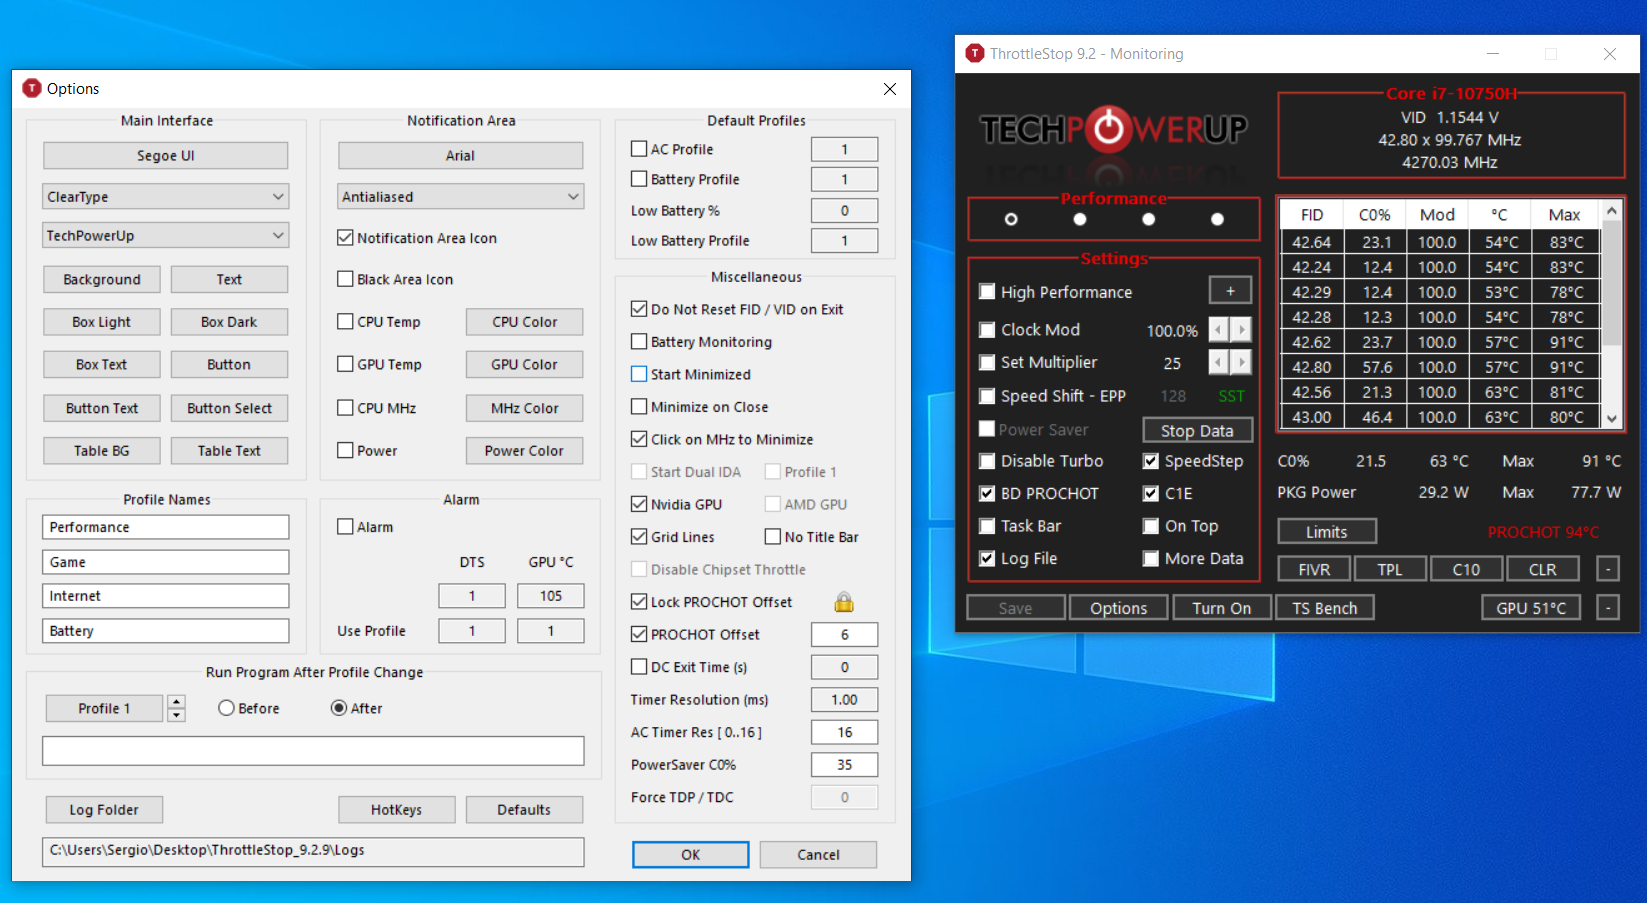Image resolution: width=1647 pixels, height=903 pixels.
Task: Click the PROCHOT Offset value field
Action: click(x=845, y=635)
